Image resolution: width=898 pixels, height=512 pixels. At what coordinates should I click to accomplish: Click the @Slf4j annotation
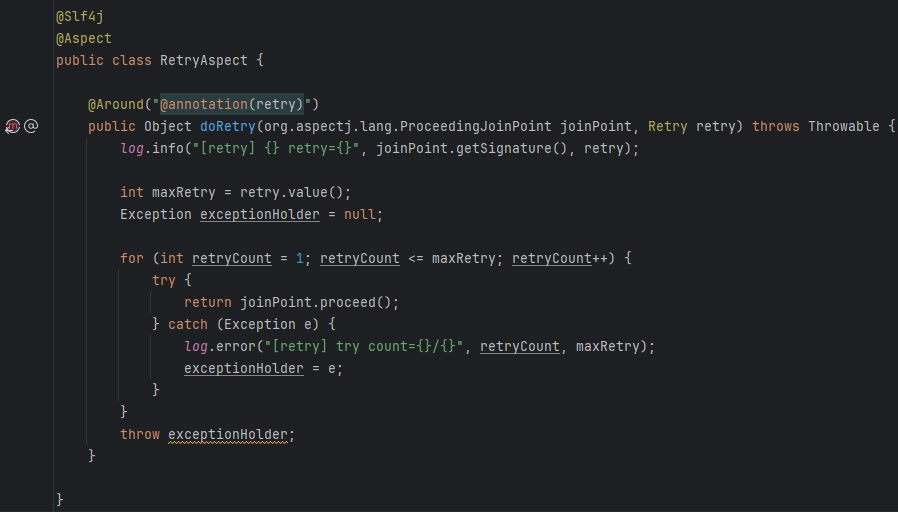(x=80, y=17)
